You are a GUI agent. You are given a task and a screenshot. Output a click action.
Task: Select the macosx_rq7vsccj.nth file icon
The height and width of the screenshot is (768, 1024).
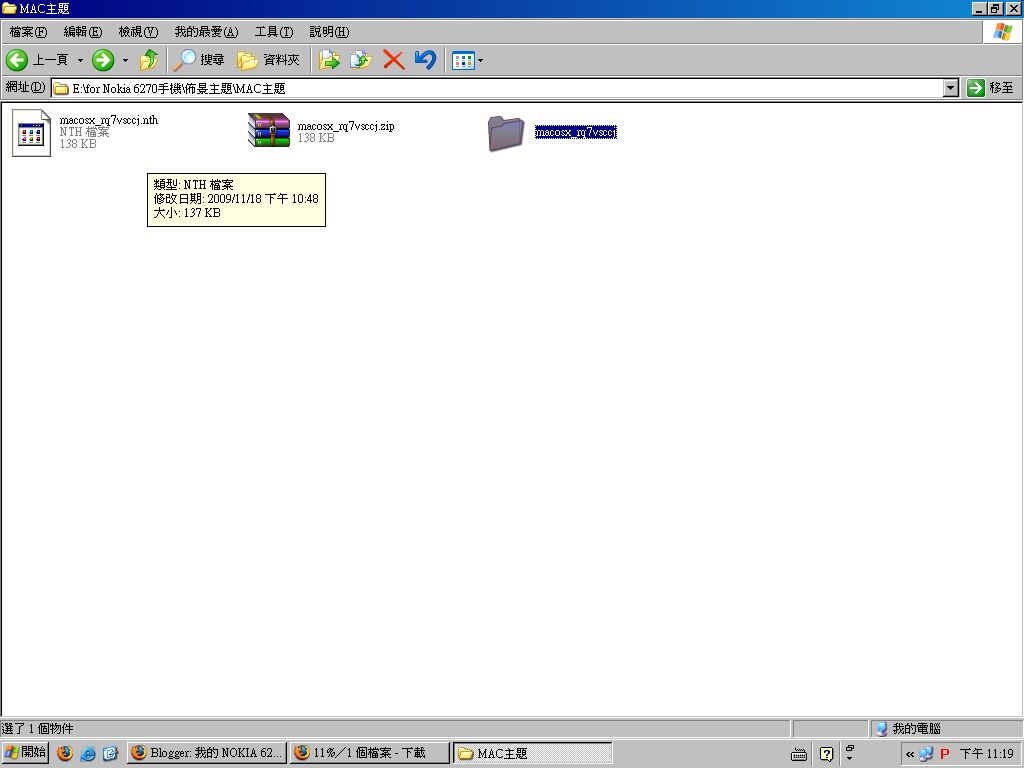click(x=31, y=133)
